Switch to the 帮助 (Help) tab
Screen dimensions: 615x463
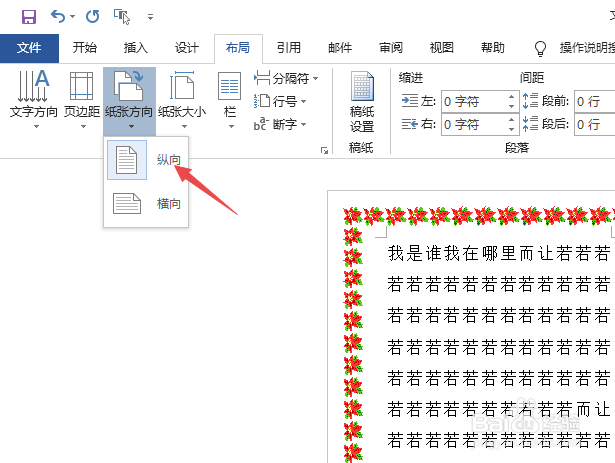[x=493, y=48]
